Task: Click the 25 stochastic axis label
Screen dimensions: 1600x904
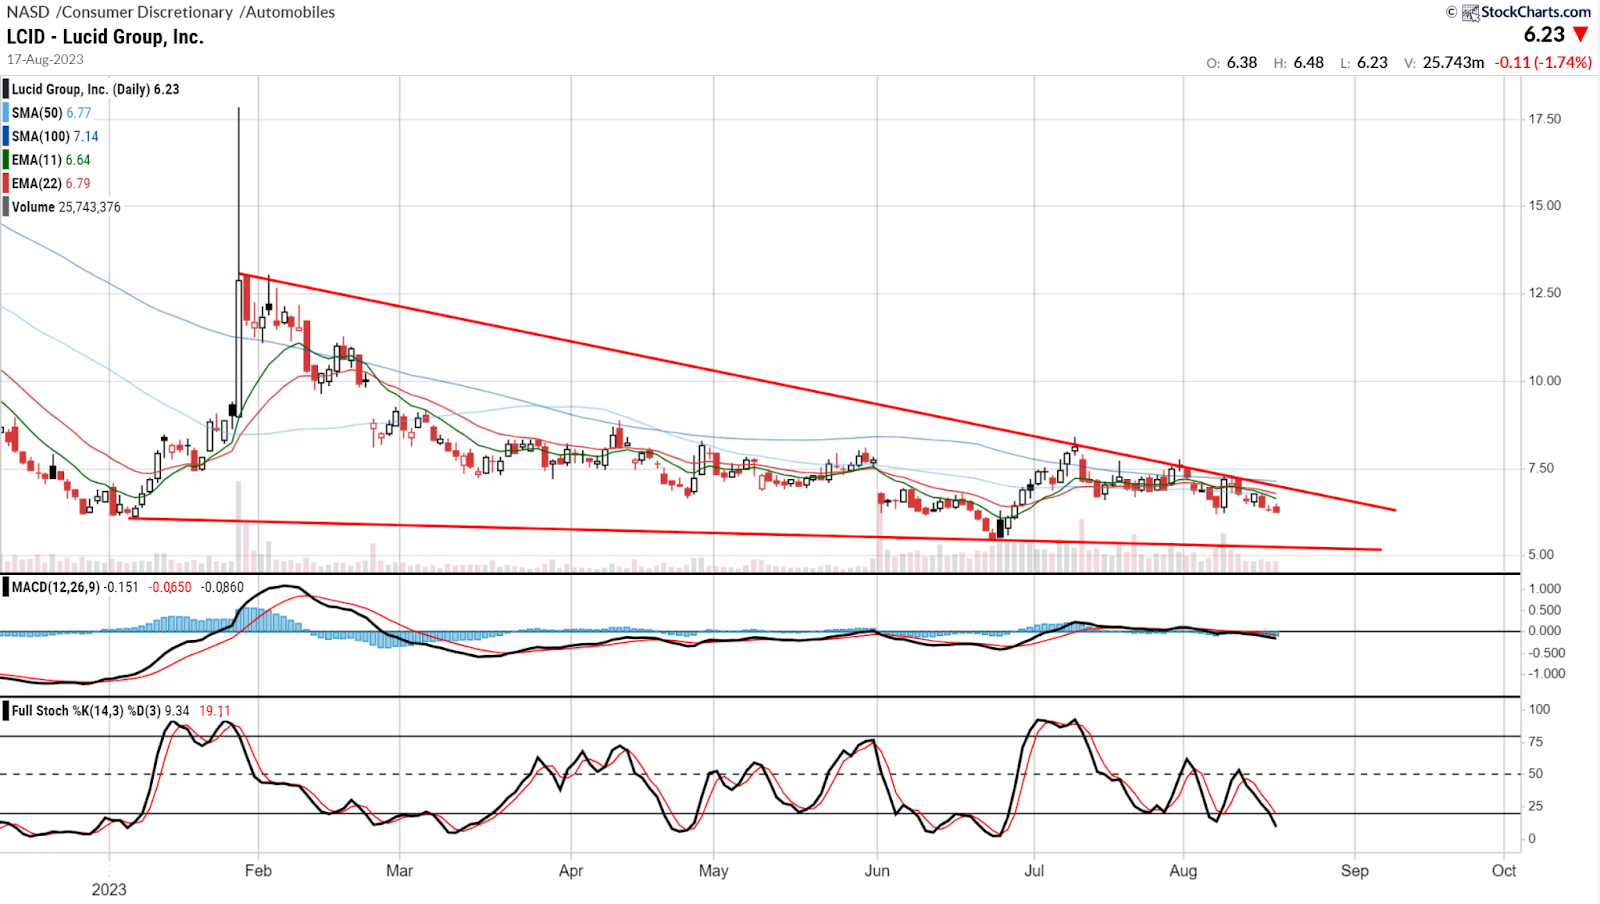Action: click(x=1535, y=806)
